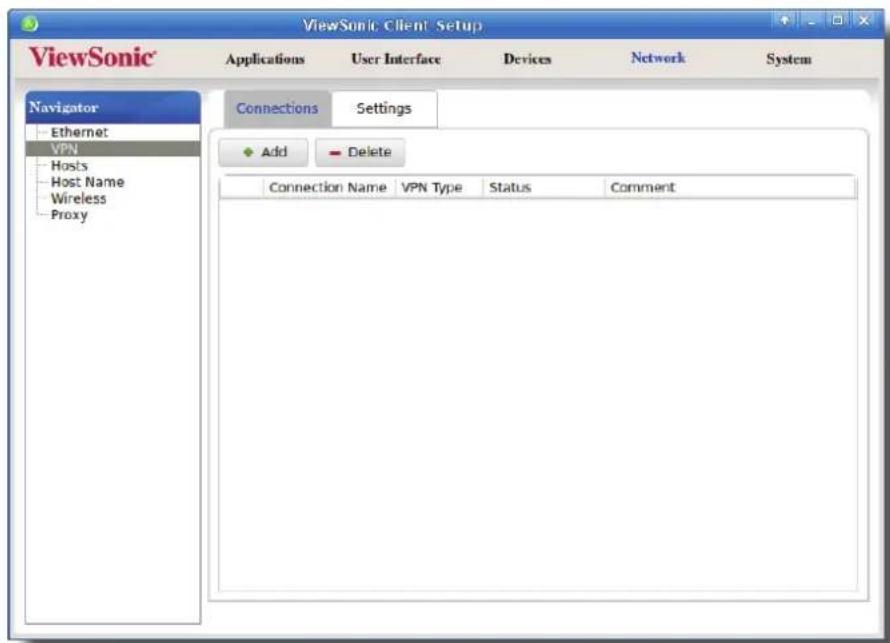
Task: Minimize the ViewSonic Client Setup window
Action: click(x=812, y=21)
